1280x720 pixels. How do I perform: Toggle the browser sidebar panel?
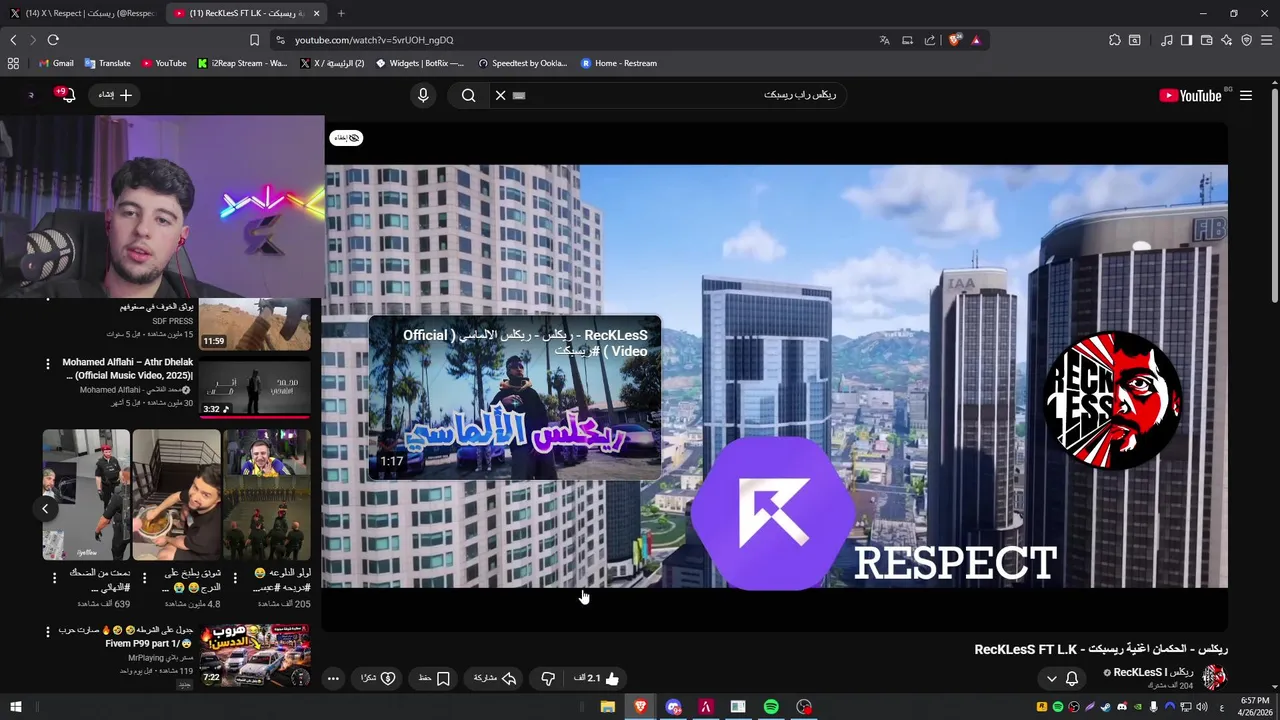[1186, 40]
